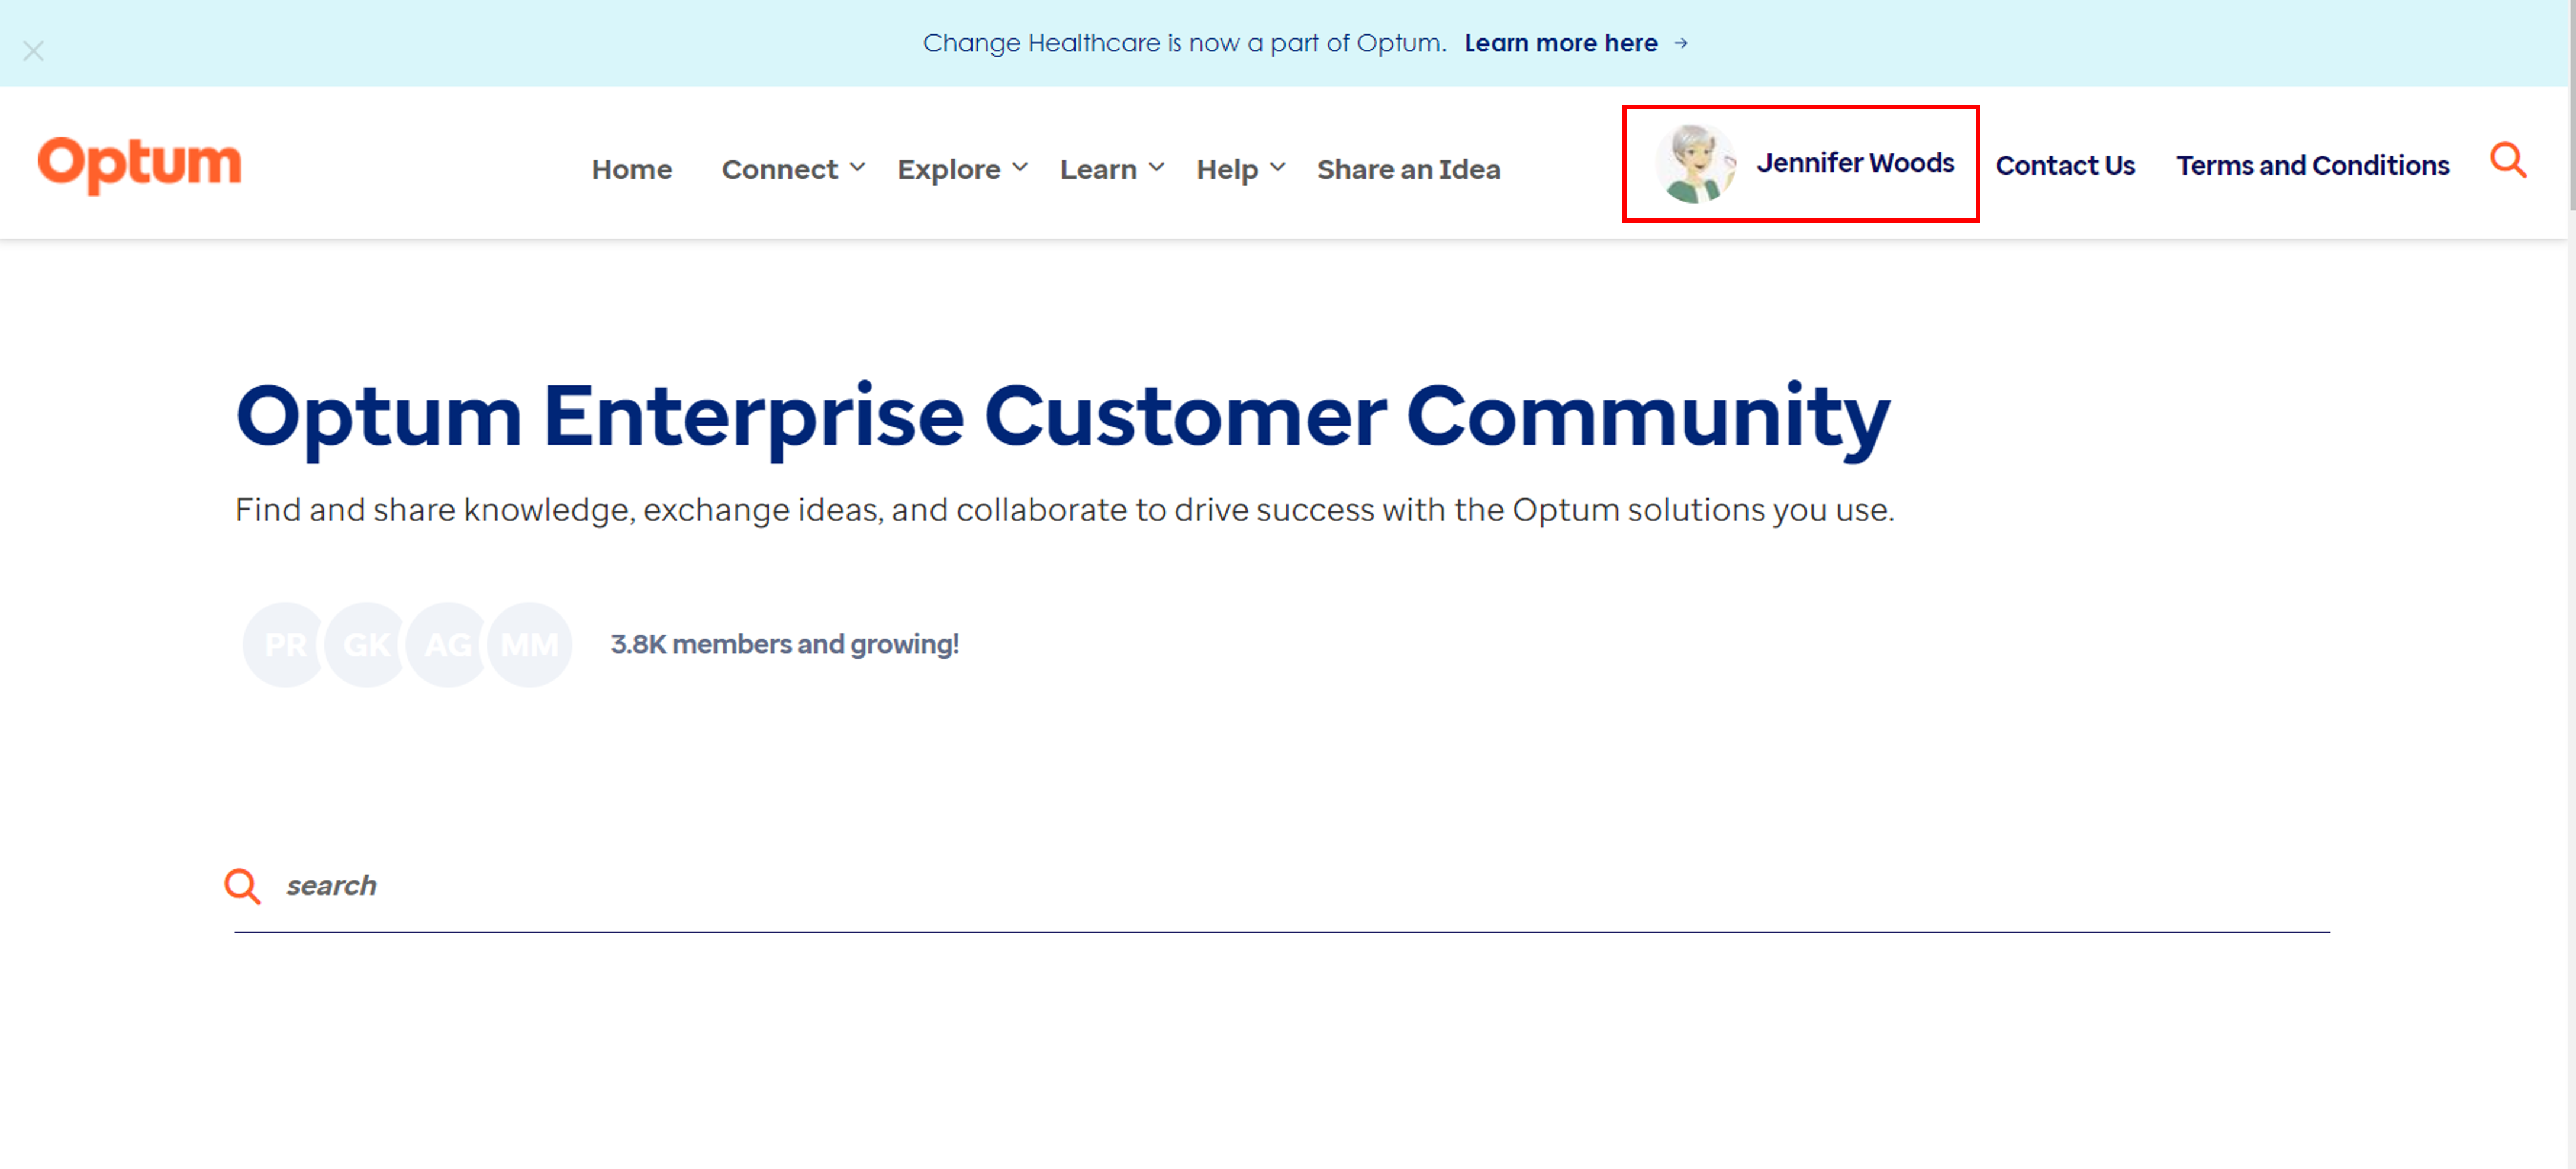Open the Help dropdown menu
2576x1169 pixels.
pos(1239,169)
